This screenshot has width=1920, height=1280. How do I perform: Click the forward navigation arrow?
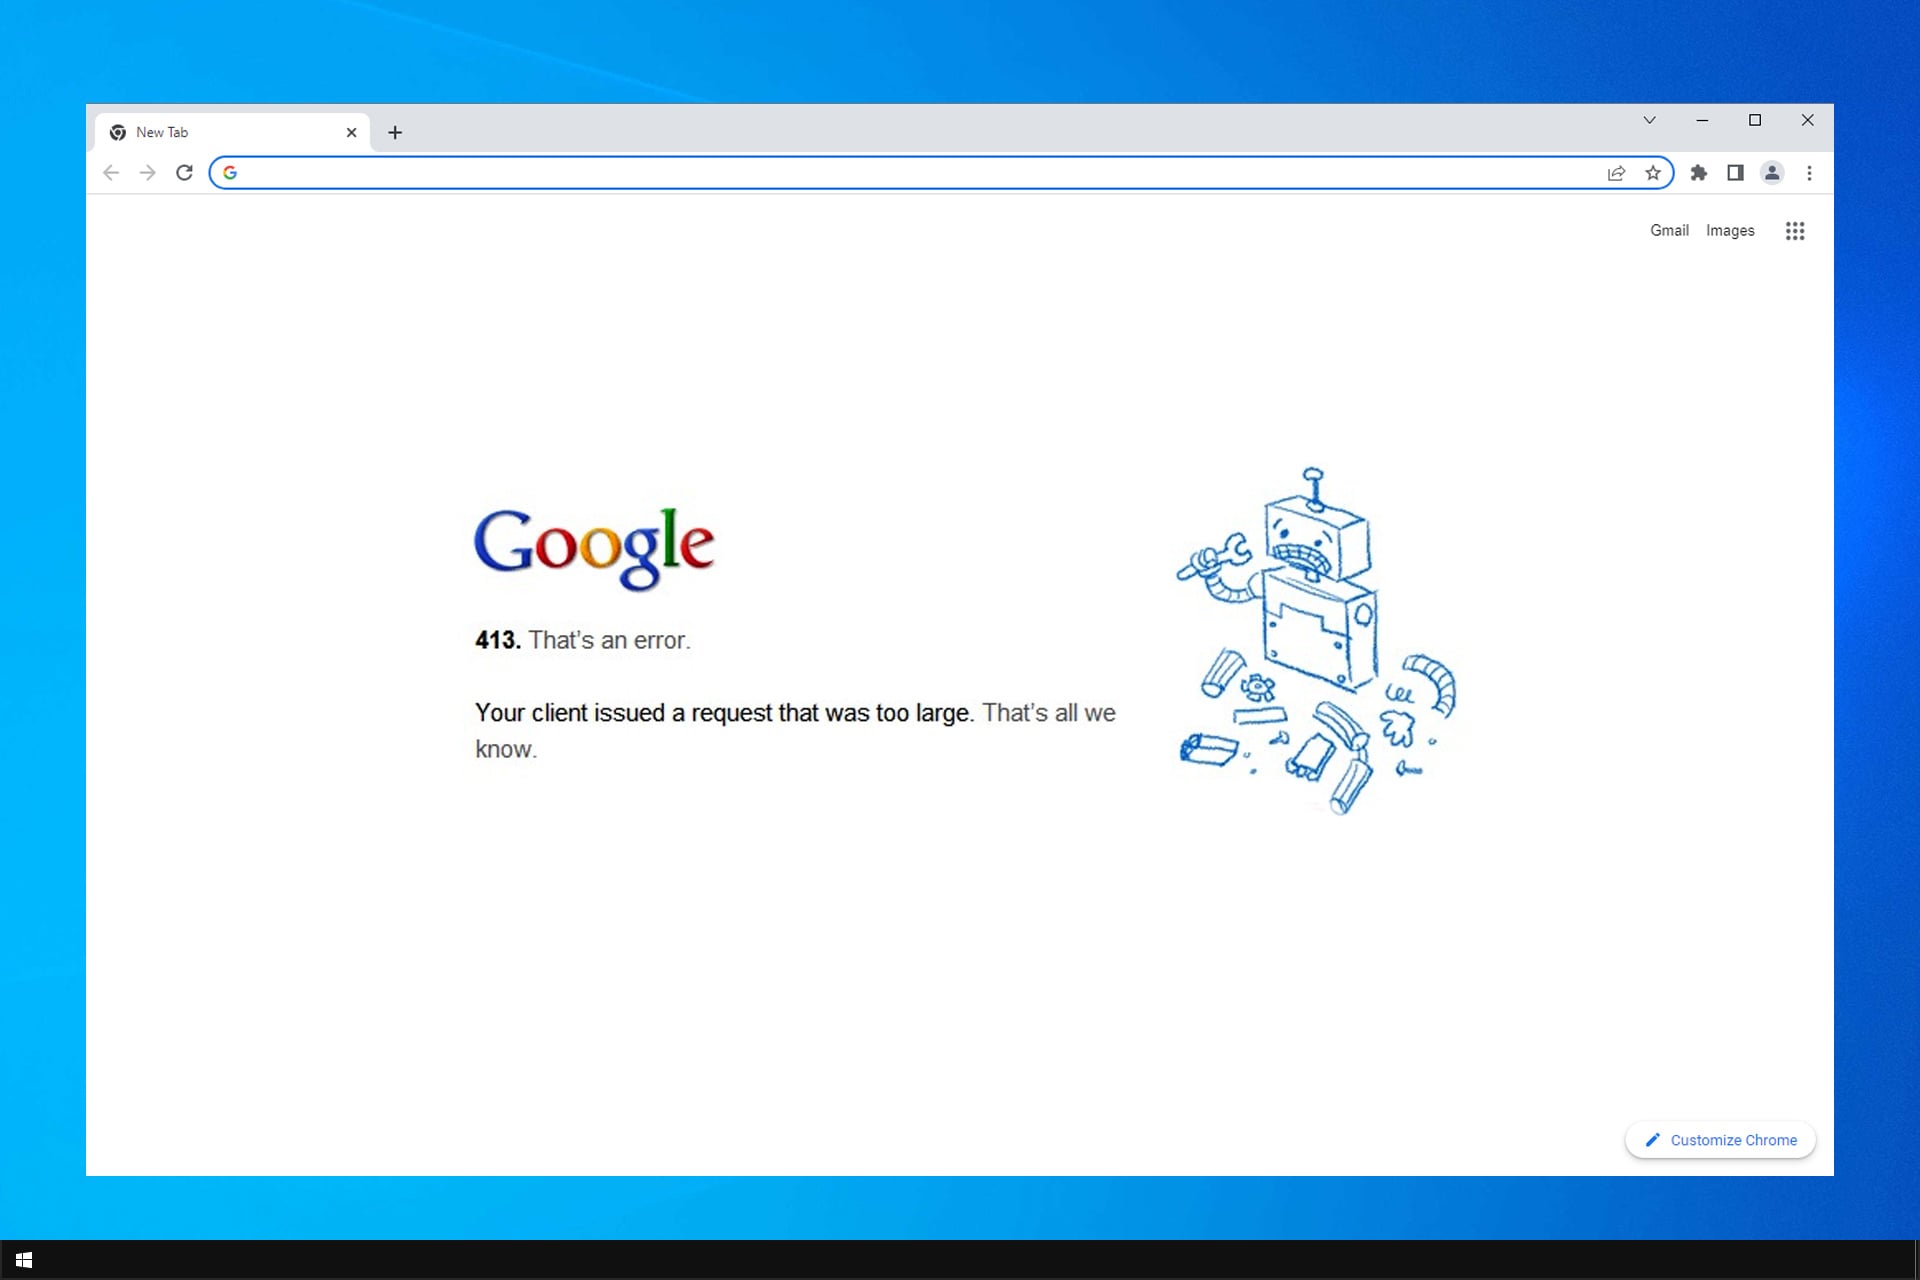(148, 173)
